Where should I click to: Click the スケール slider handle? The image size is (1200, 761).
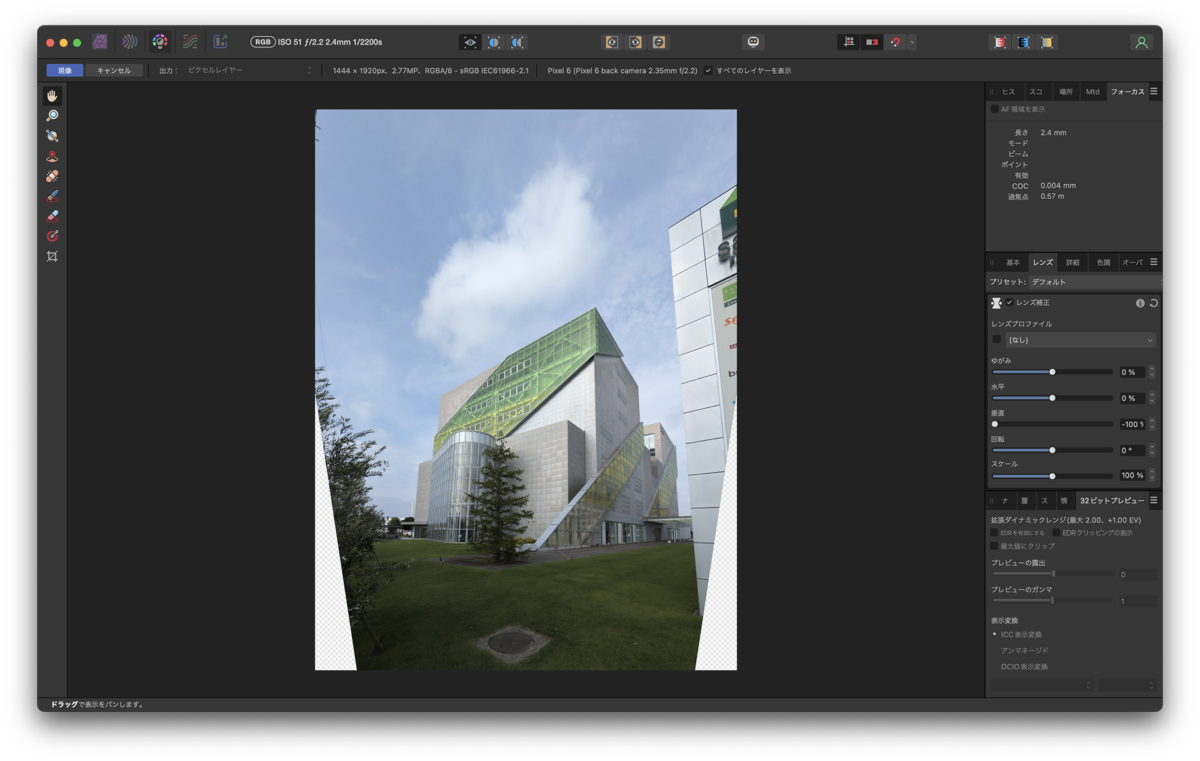(x=1052, y=476)
